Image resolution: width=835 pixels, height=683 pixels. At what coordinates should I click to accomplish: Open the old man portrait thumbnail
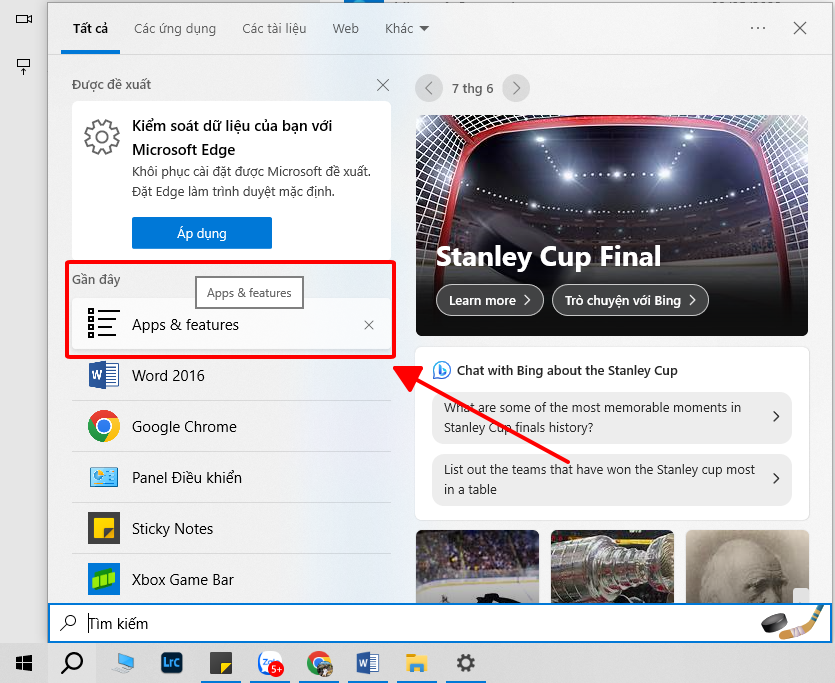(x=747, y=566)
